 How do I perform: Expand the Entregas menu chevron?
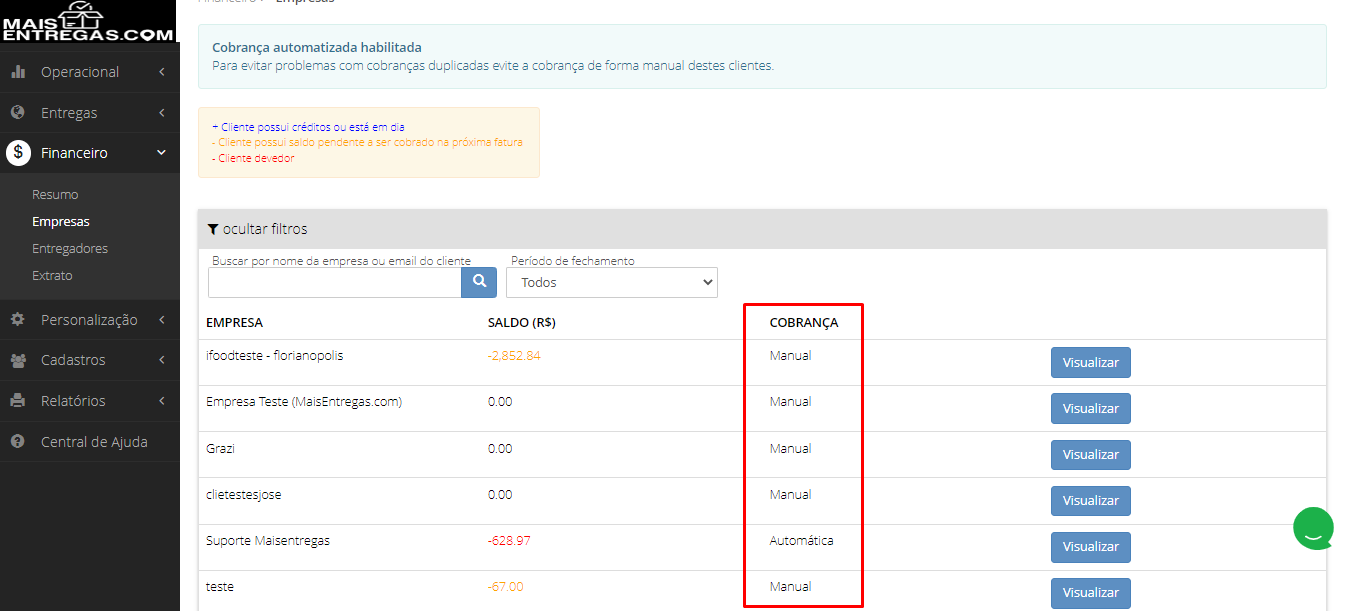[162, 112]
